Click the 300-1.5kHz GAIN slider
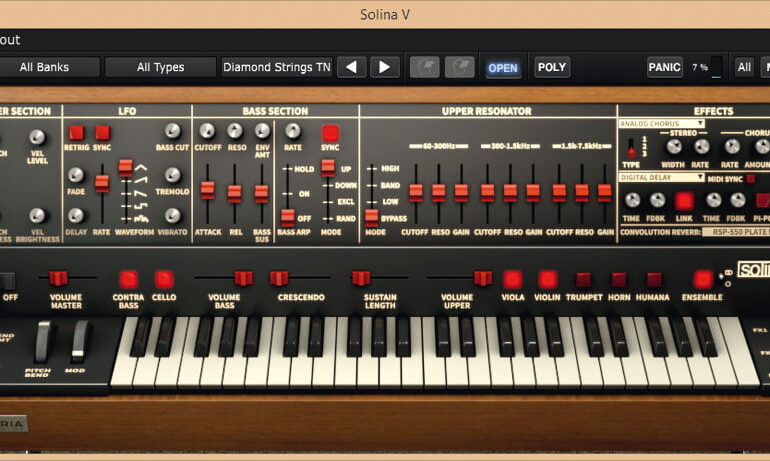This screenshot has height=461, width=770. [533, 193]
